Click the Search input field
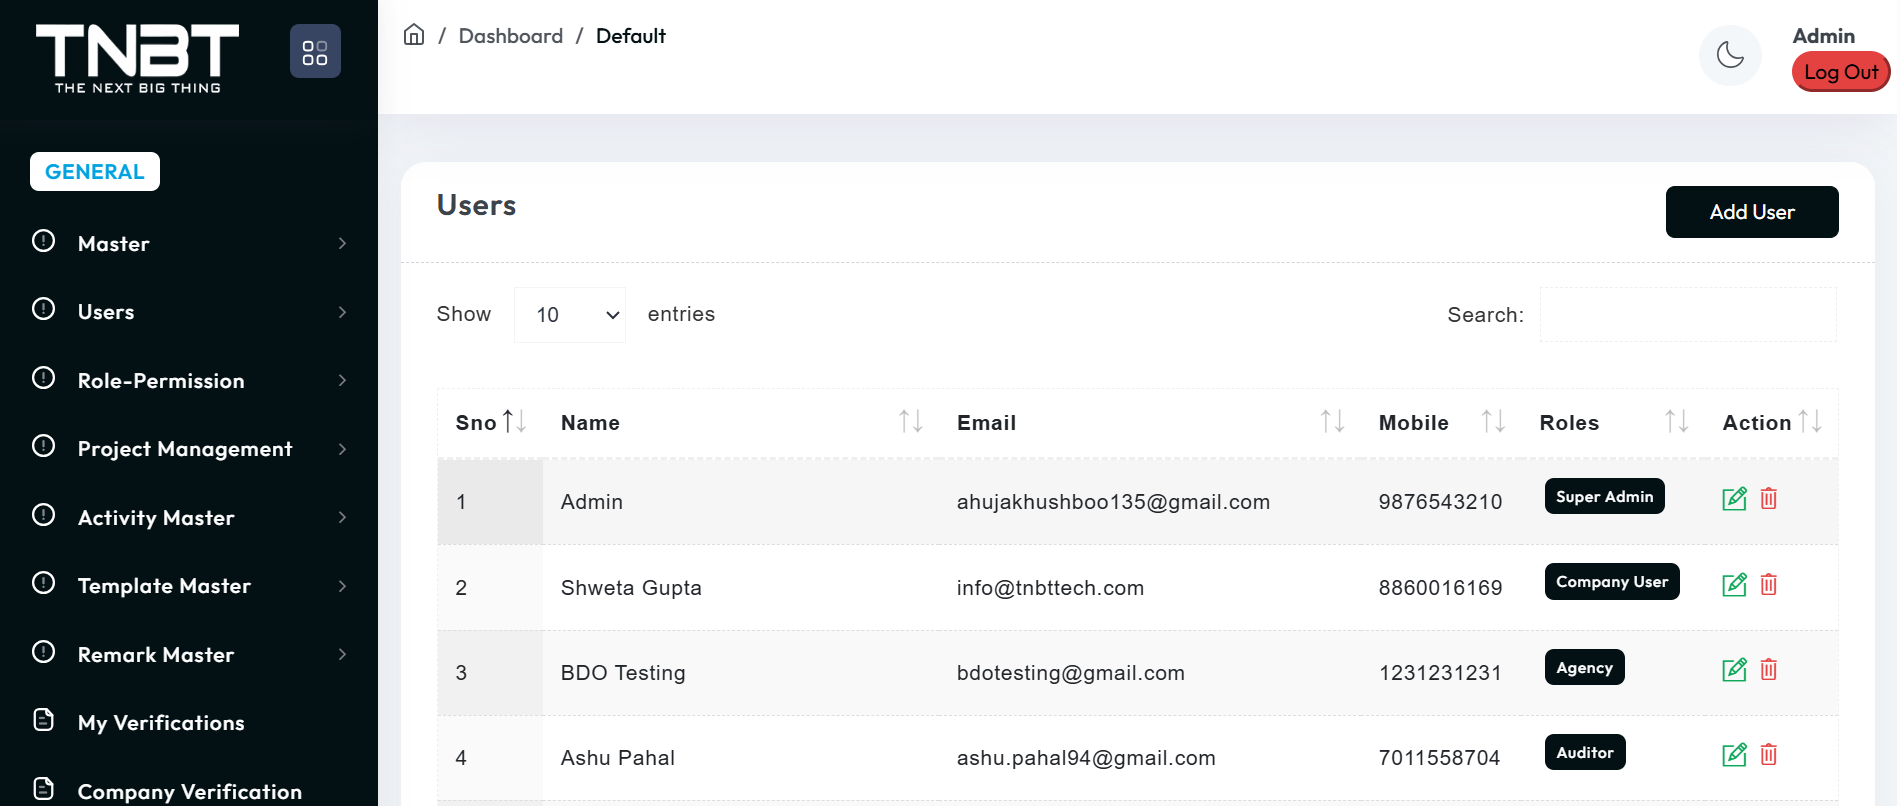The width and height of the screenshot is (1900, 806). coord(1687,315)
